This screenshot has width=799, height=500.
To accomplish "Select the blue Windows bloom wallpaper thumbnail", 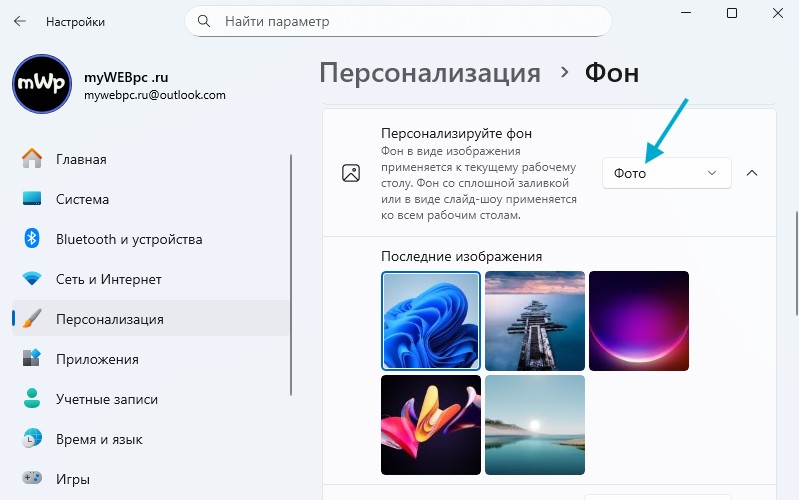I will click(x=431, y=321).
